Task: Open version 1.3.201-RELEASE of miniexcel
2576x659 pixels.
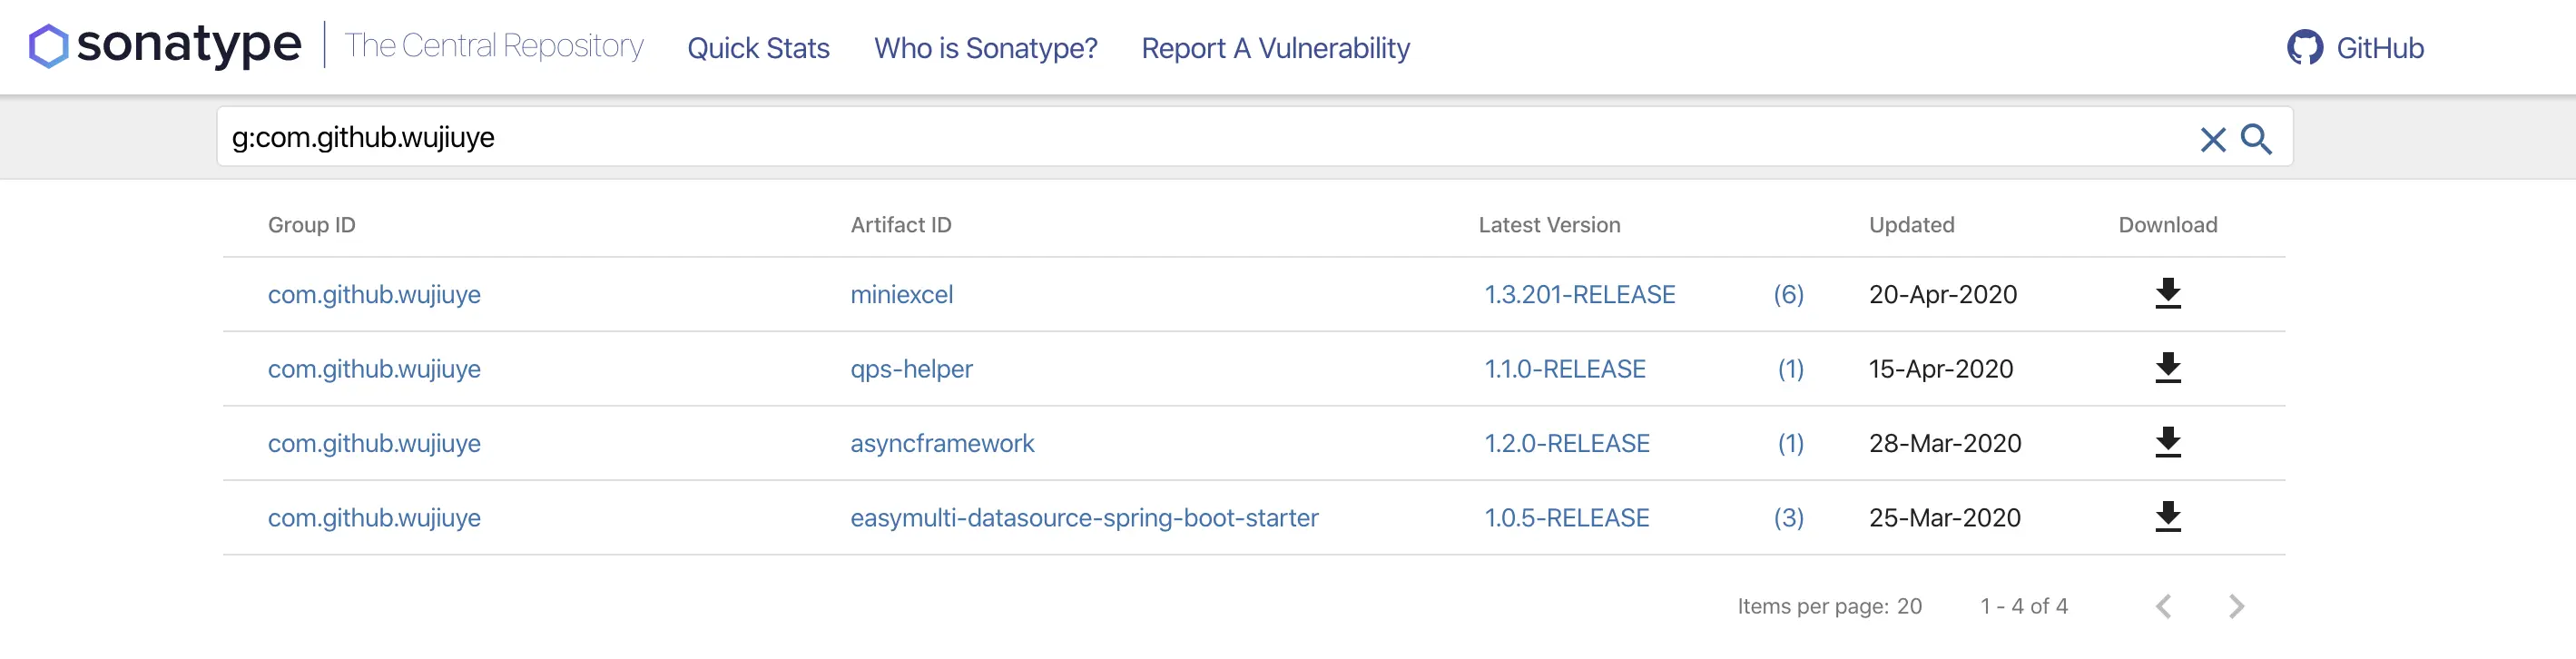Action: [x=1579, y=295]
